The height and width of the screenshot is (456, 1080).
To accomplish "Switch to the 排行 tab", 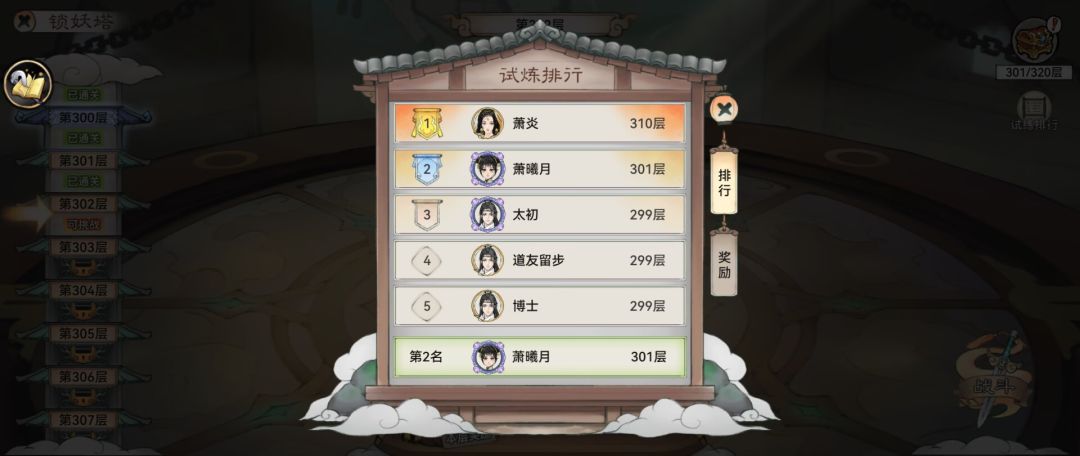I will pos(724,181).
